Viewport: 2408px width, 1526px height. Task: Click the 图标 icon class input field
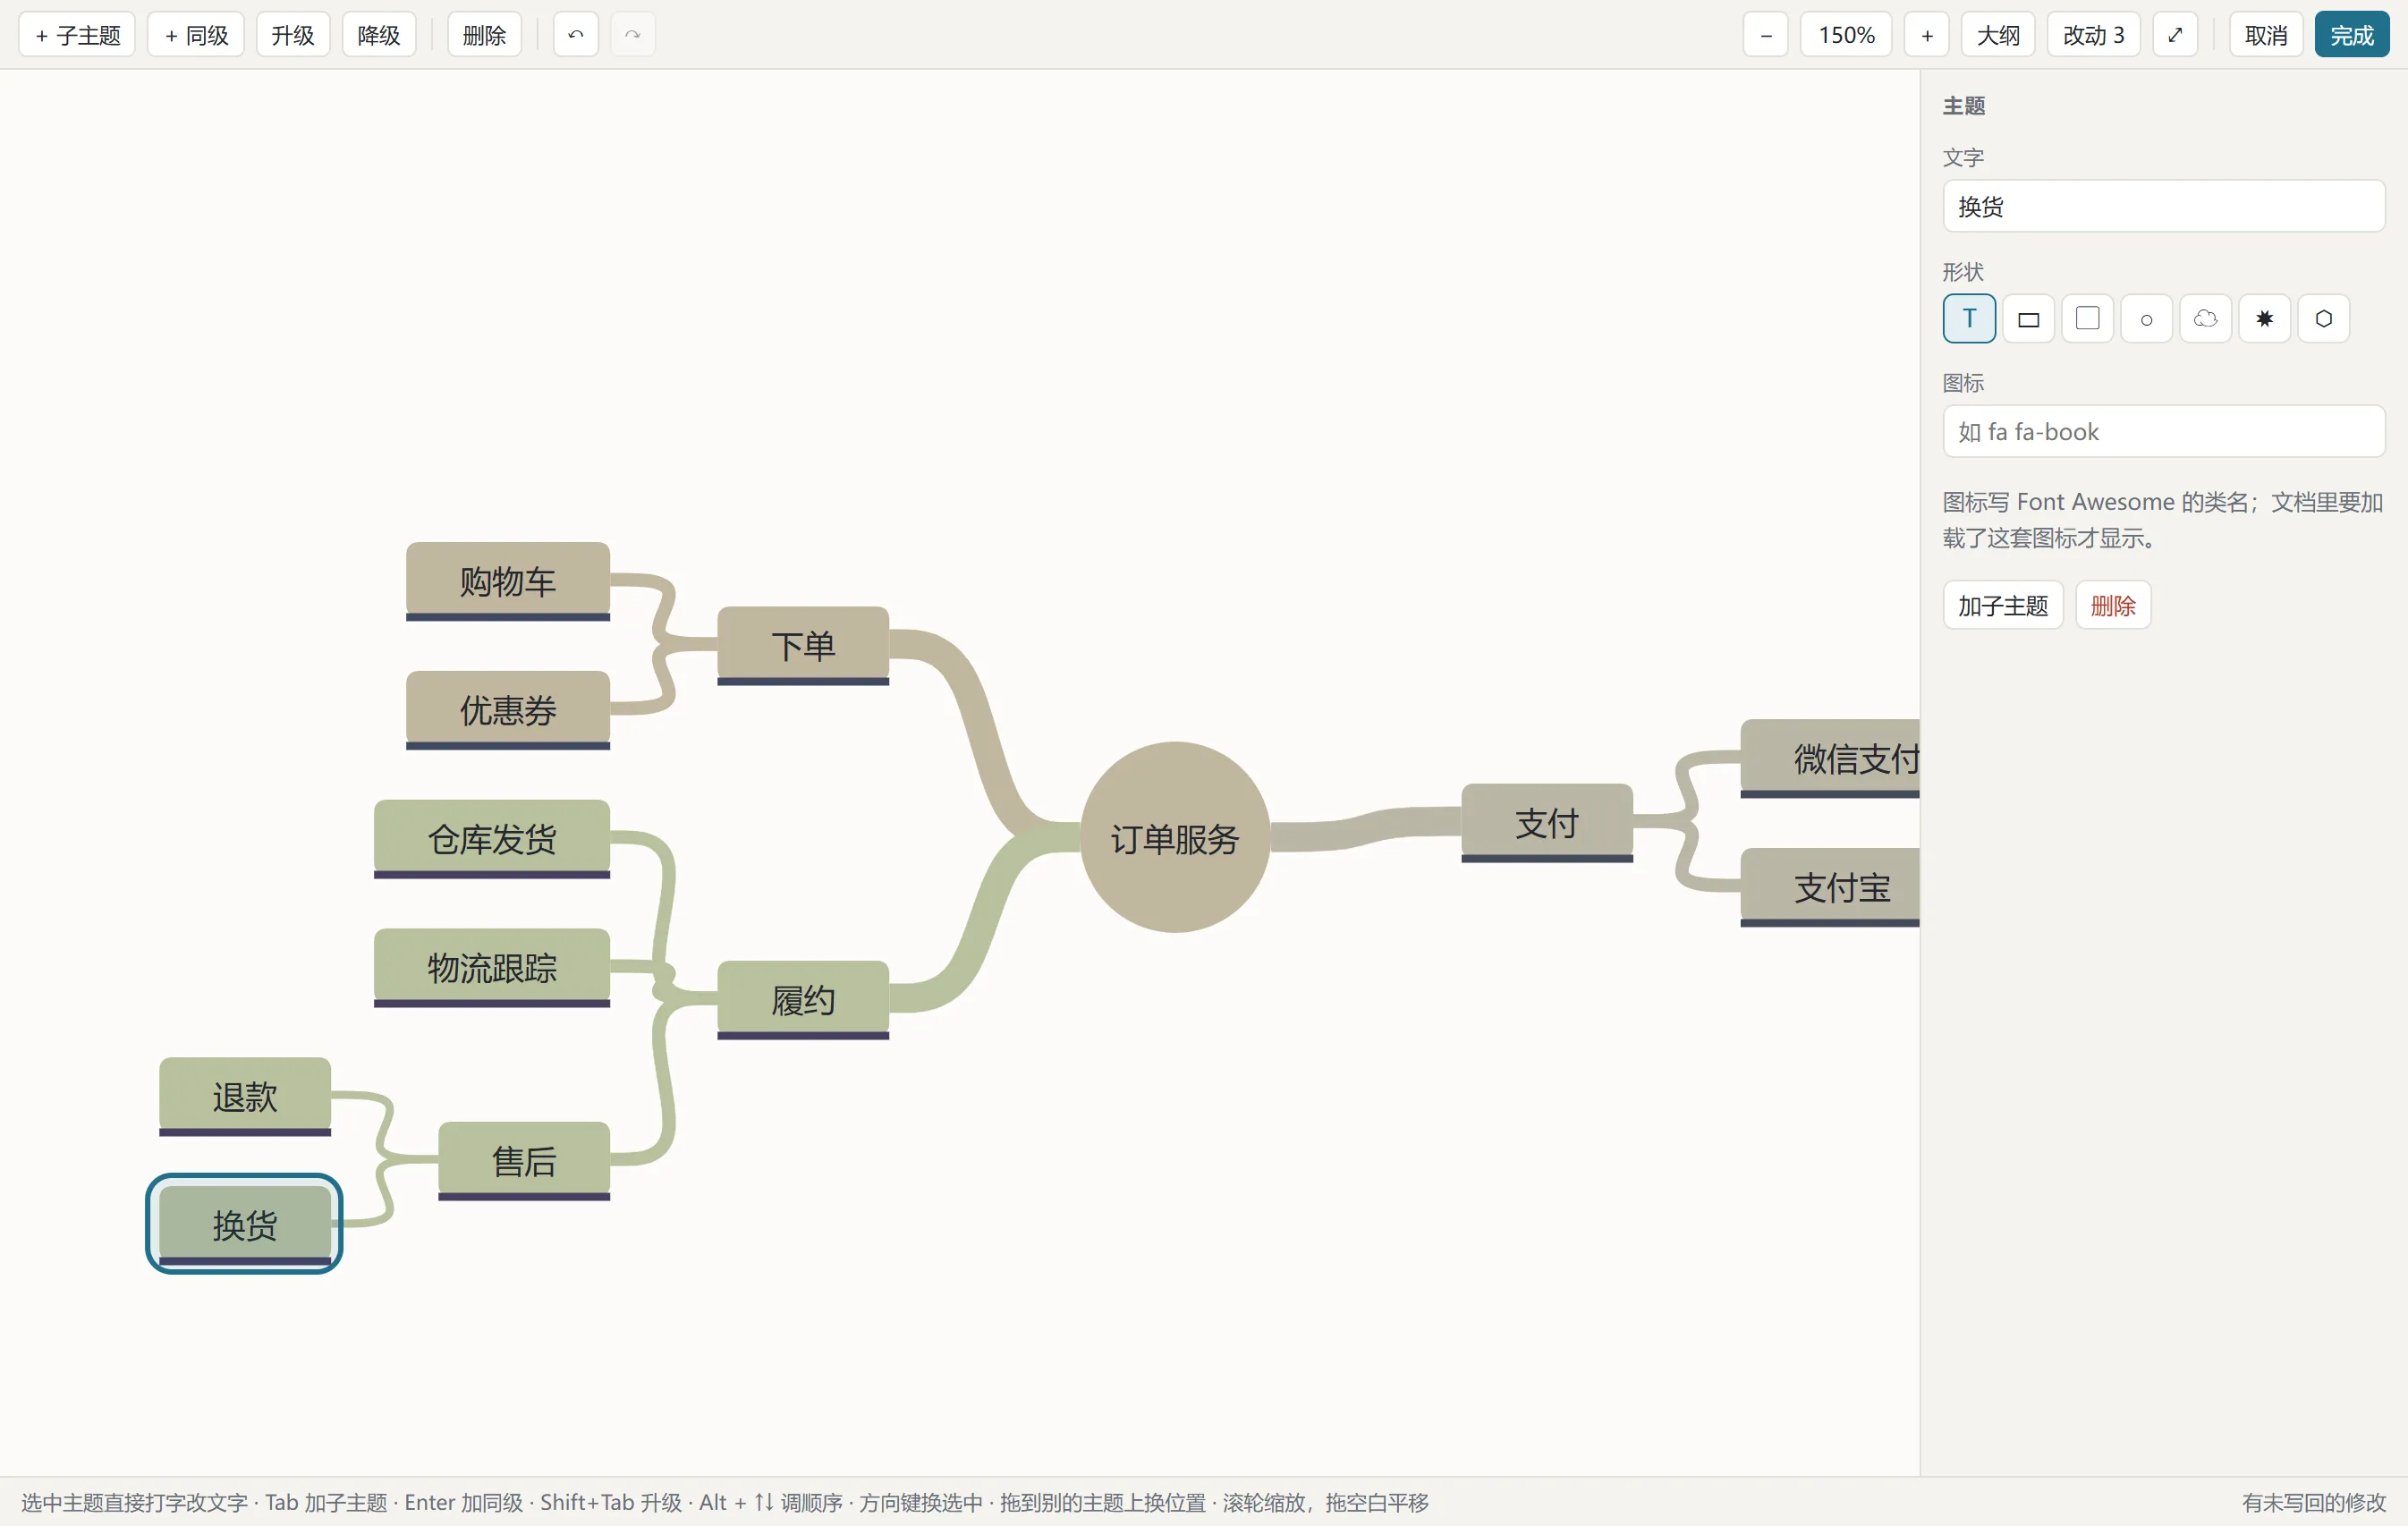point(2164,432)
